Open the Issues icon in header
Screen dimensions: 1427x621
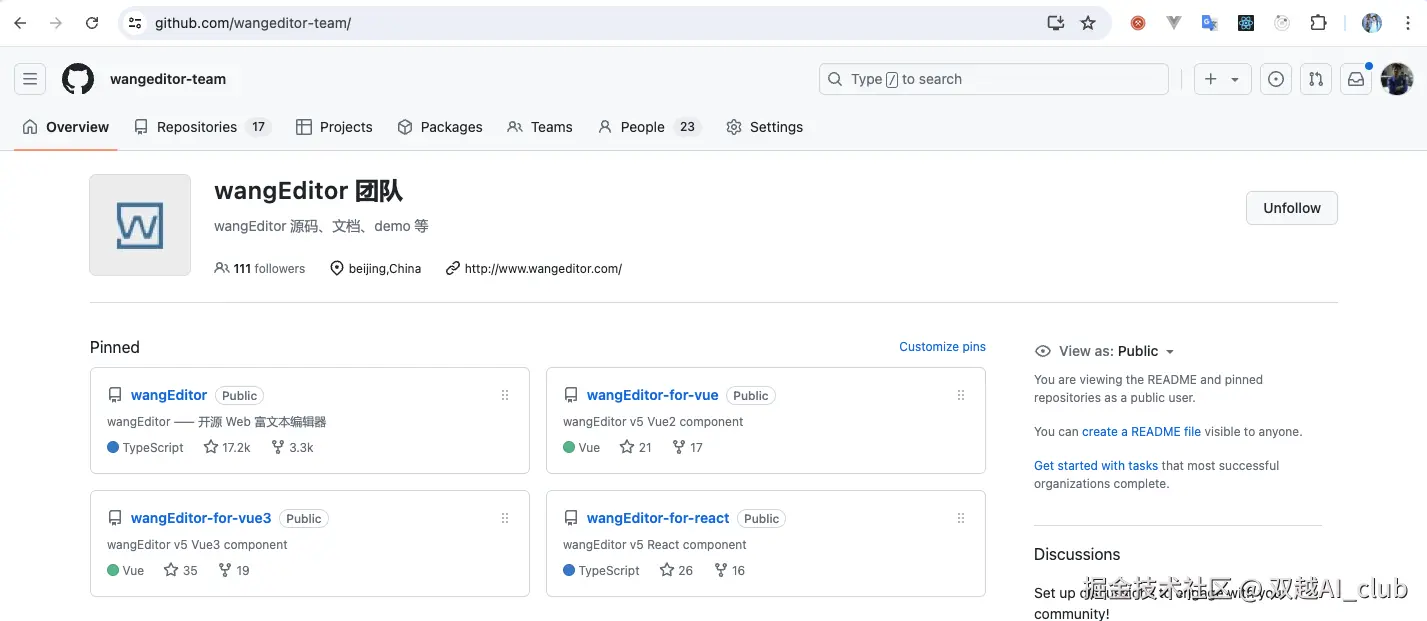click(1275, 79)
